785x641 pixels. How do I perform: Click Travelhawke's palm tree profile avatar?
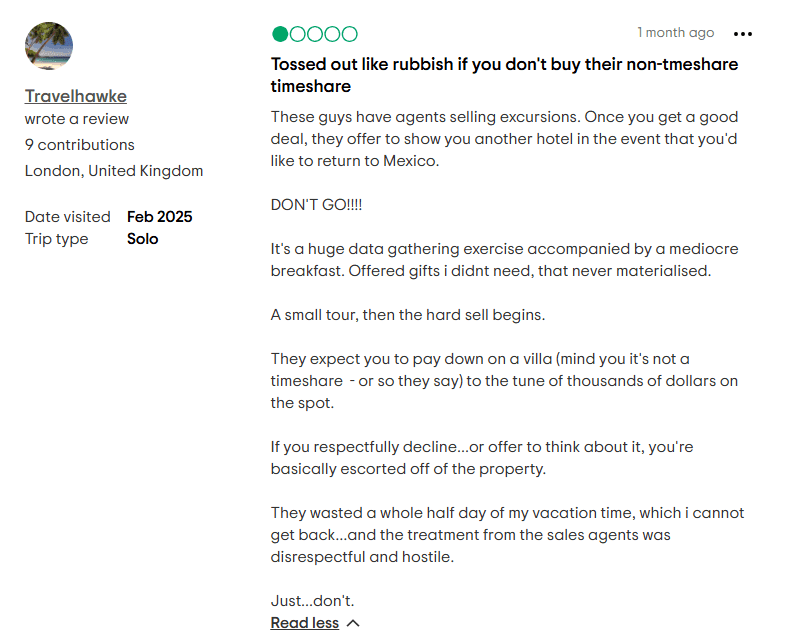tap(49, 47)
